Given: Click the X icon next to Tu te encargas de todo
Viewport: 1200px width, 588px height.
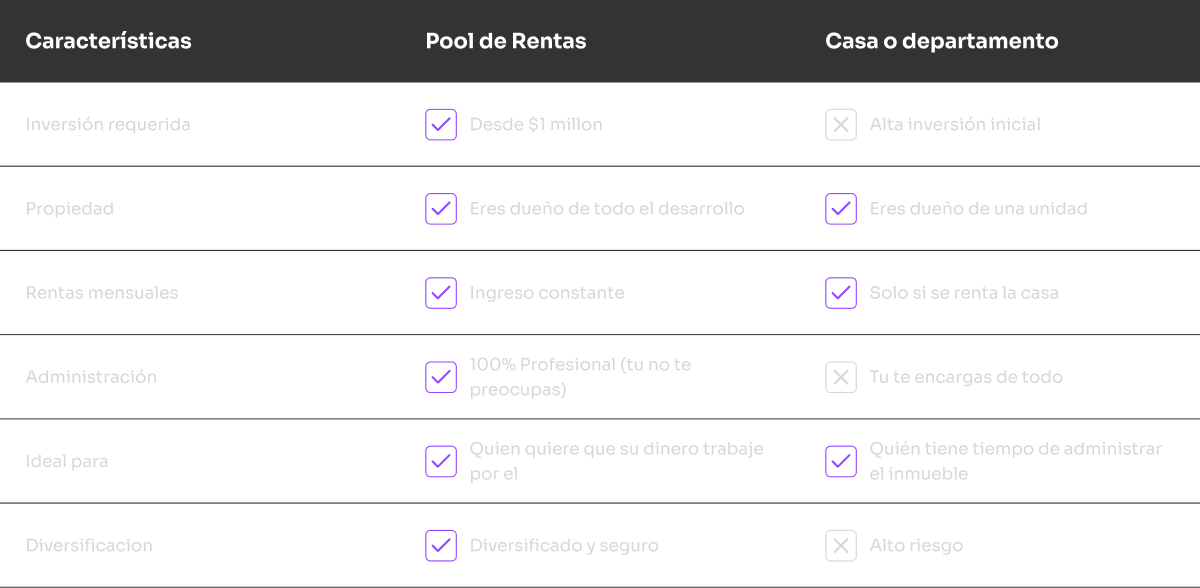Looking at the screenshot, I should (x=841, y=377).
